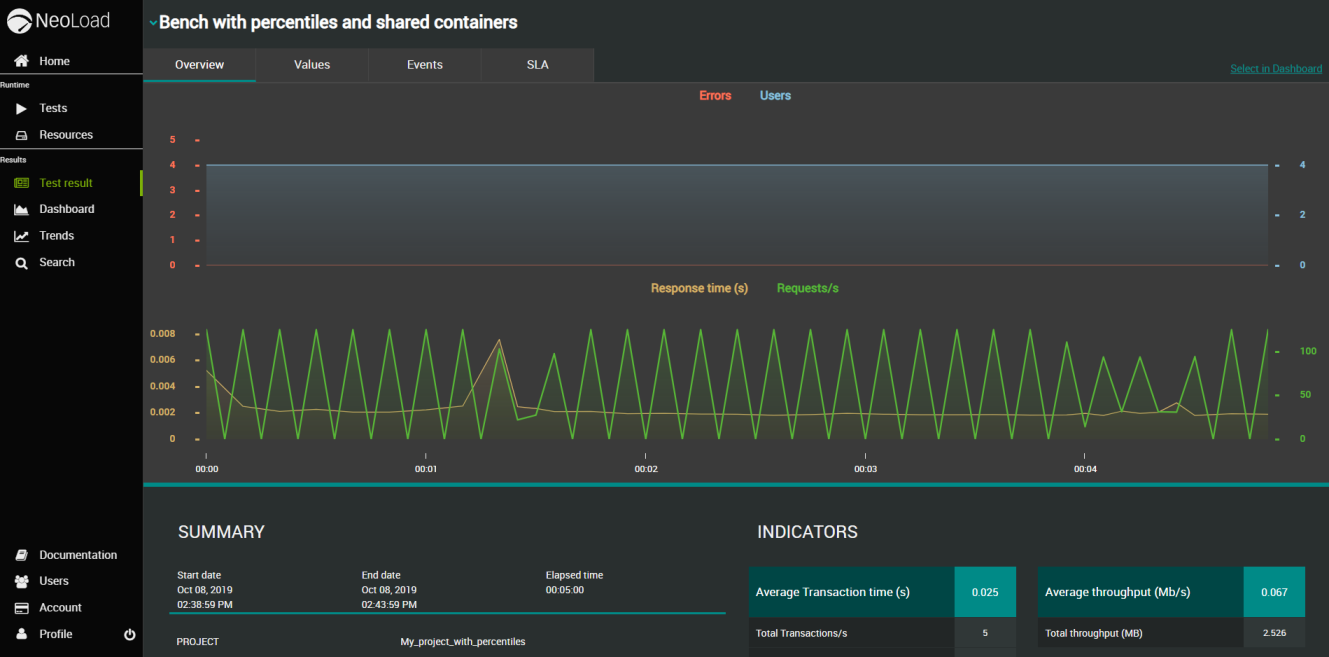
Task: Switch to the Values tab
Action: [312, 65]
